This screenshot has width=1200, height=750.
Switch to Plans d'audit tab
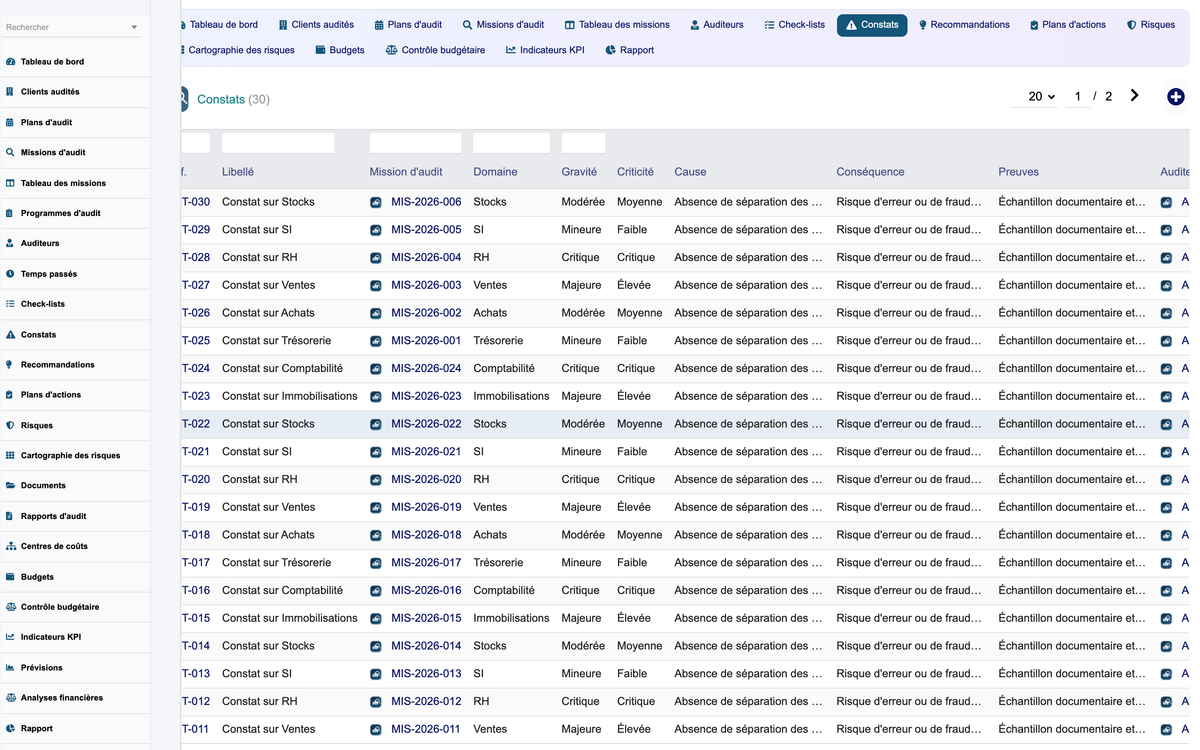coord(408,25)
